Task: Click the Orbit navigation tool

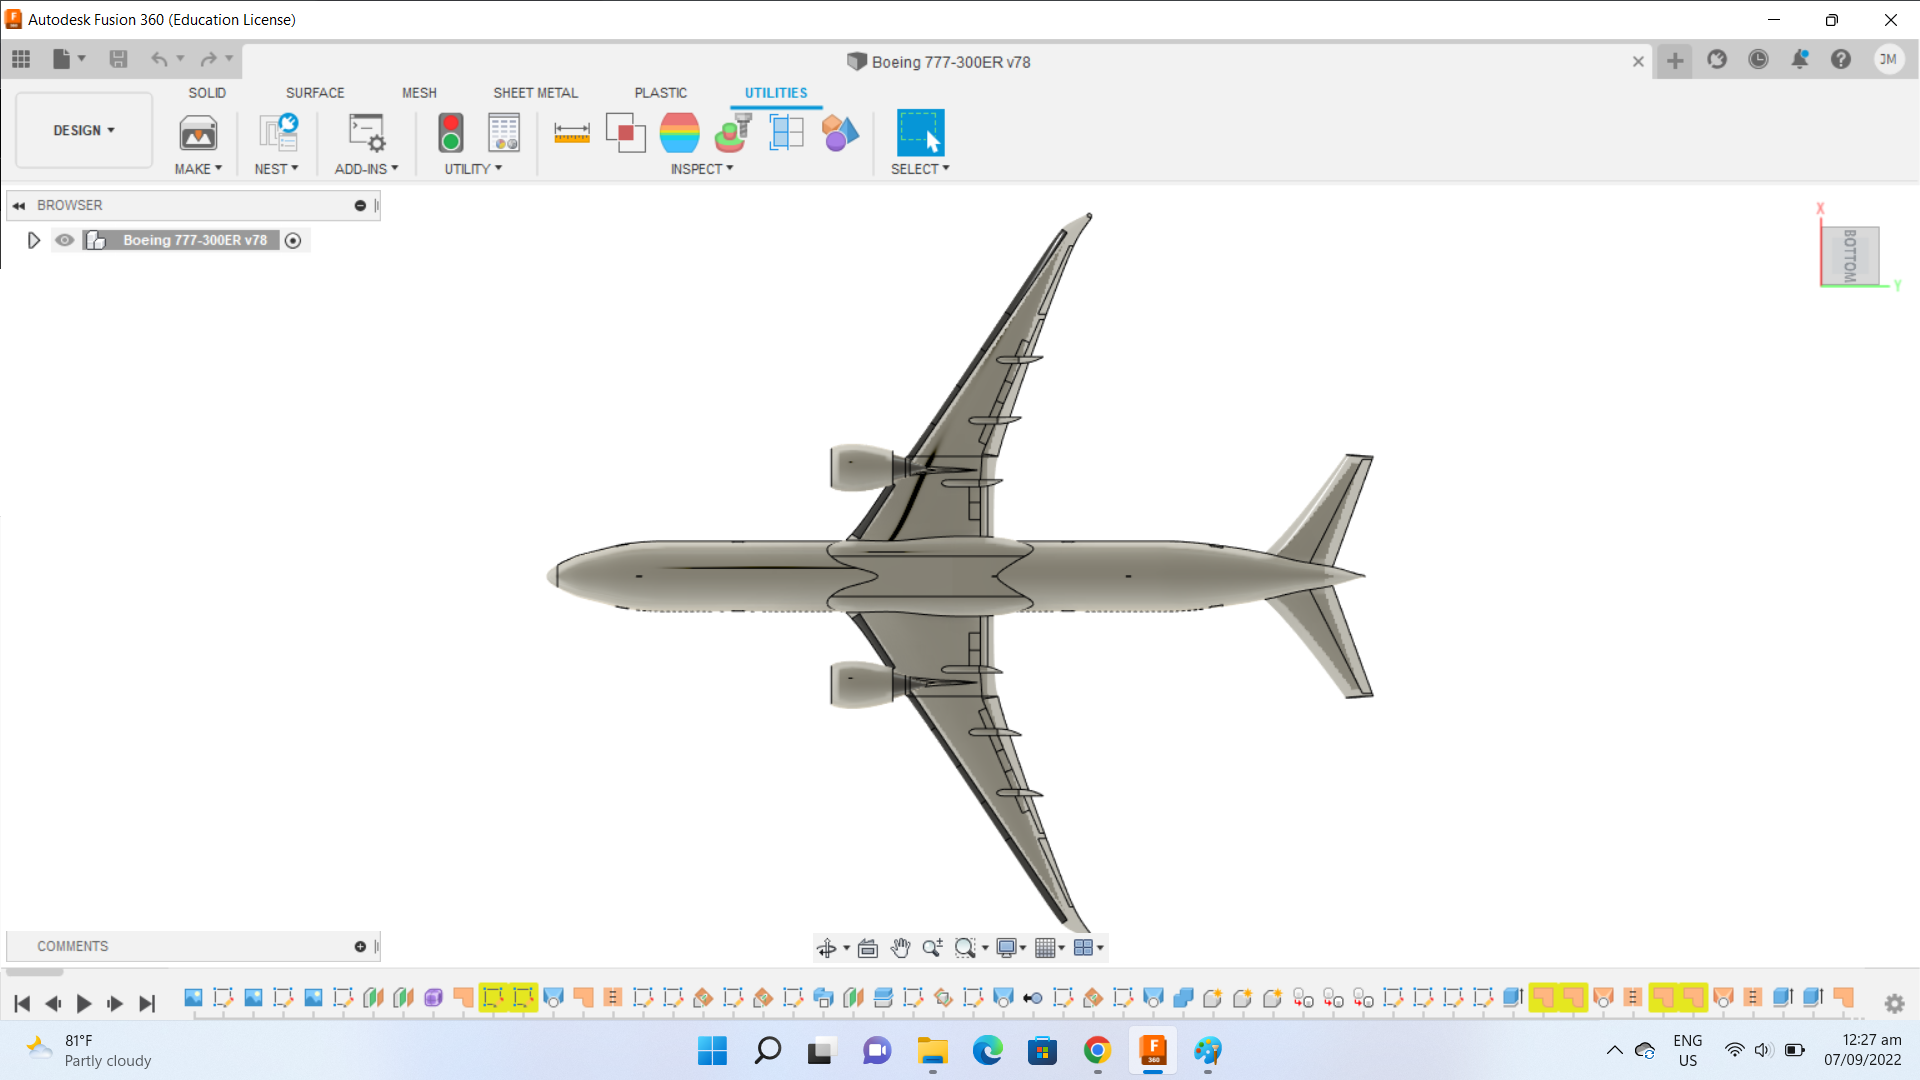Action: point(827,948)
